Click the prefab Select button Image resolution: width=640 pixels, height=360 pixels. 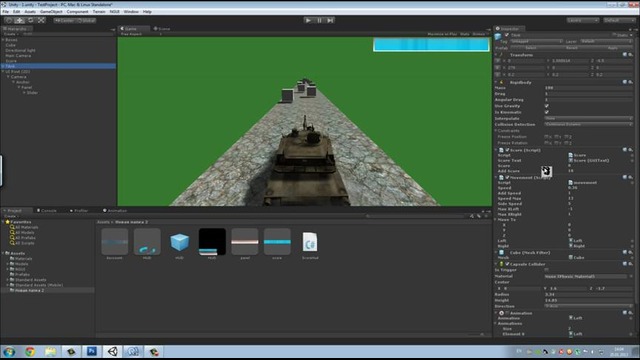pyautogui.click(x=531, y=48)
